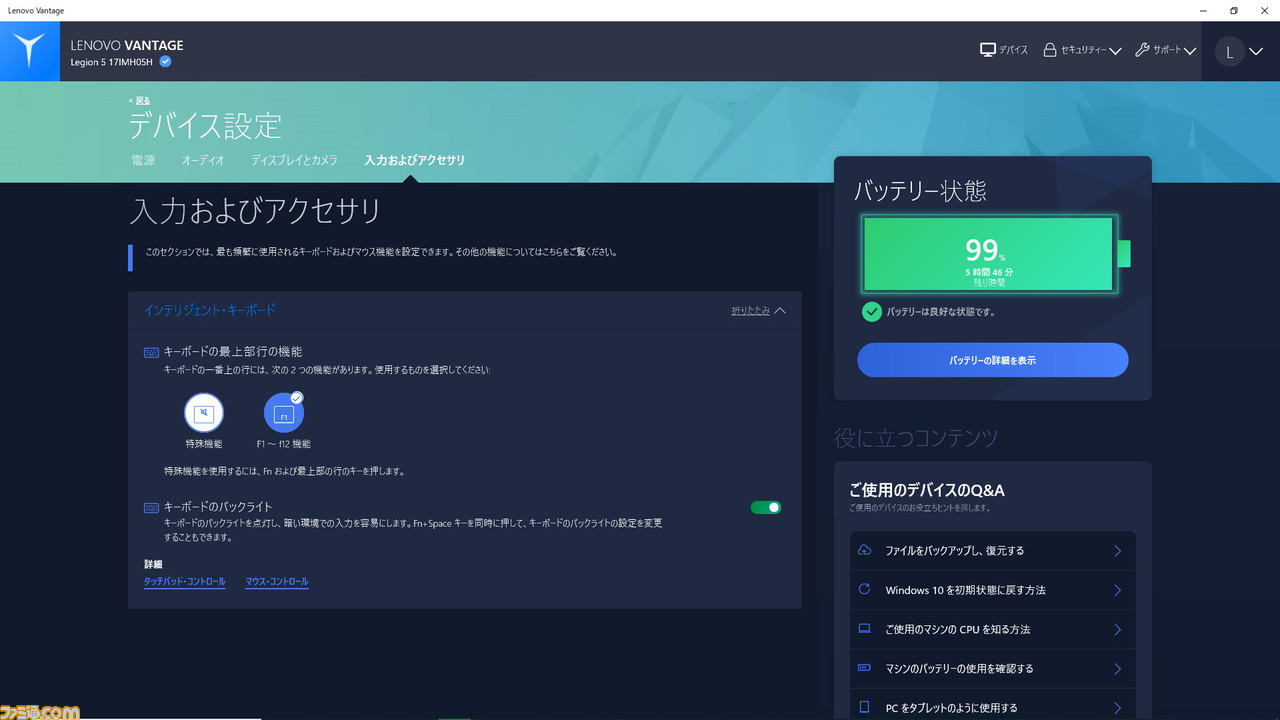1280x720 pixels.
Task: Switch to the ディスプレイとカメラ tab
Action: (294, 160)
